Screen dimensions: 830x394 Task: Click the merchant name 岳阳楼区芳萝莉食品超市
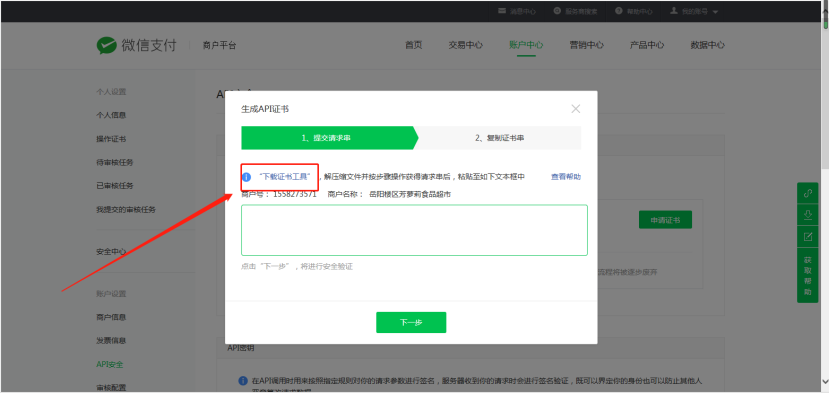click(x=410, y=194)
